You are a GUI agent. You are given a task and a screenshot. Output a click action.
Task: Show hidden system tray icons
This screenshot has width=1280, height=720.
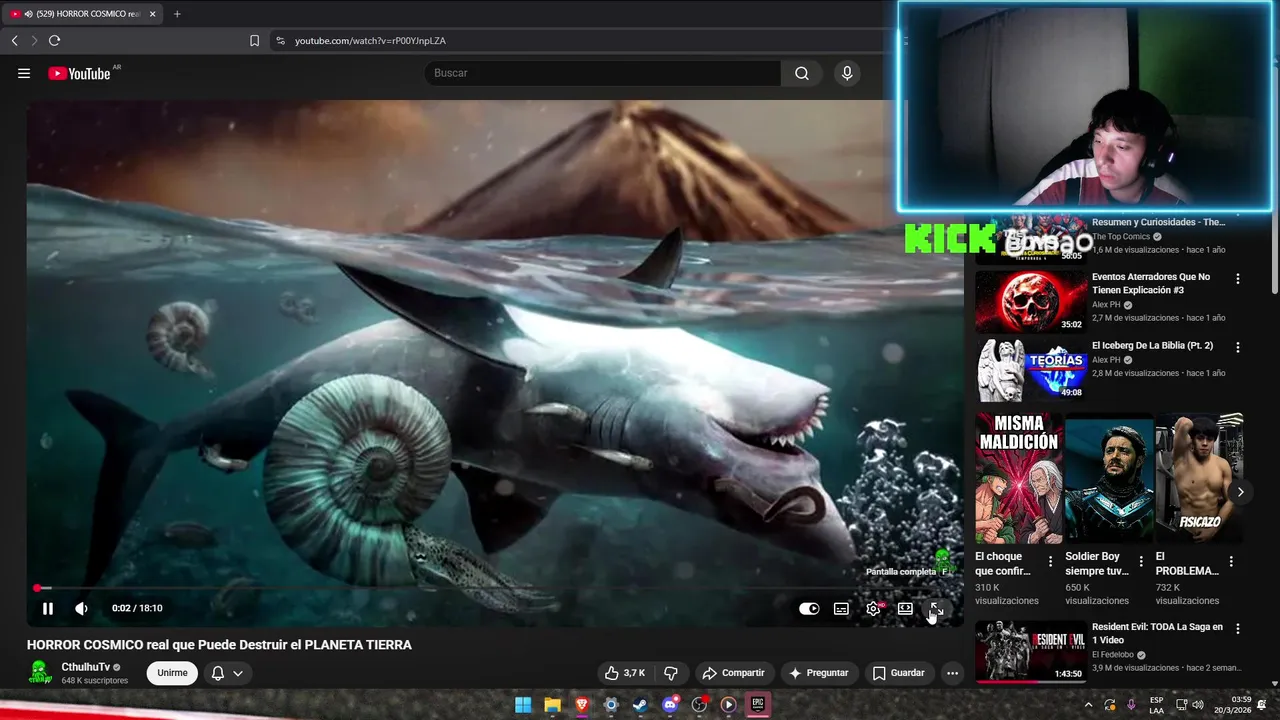coord(1089,705)
